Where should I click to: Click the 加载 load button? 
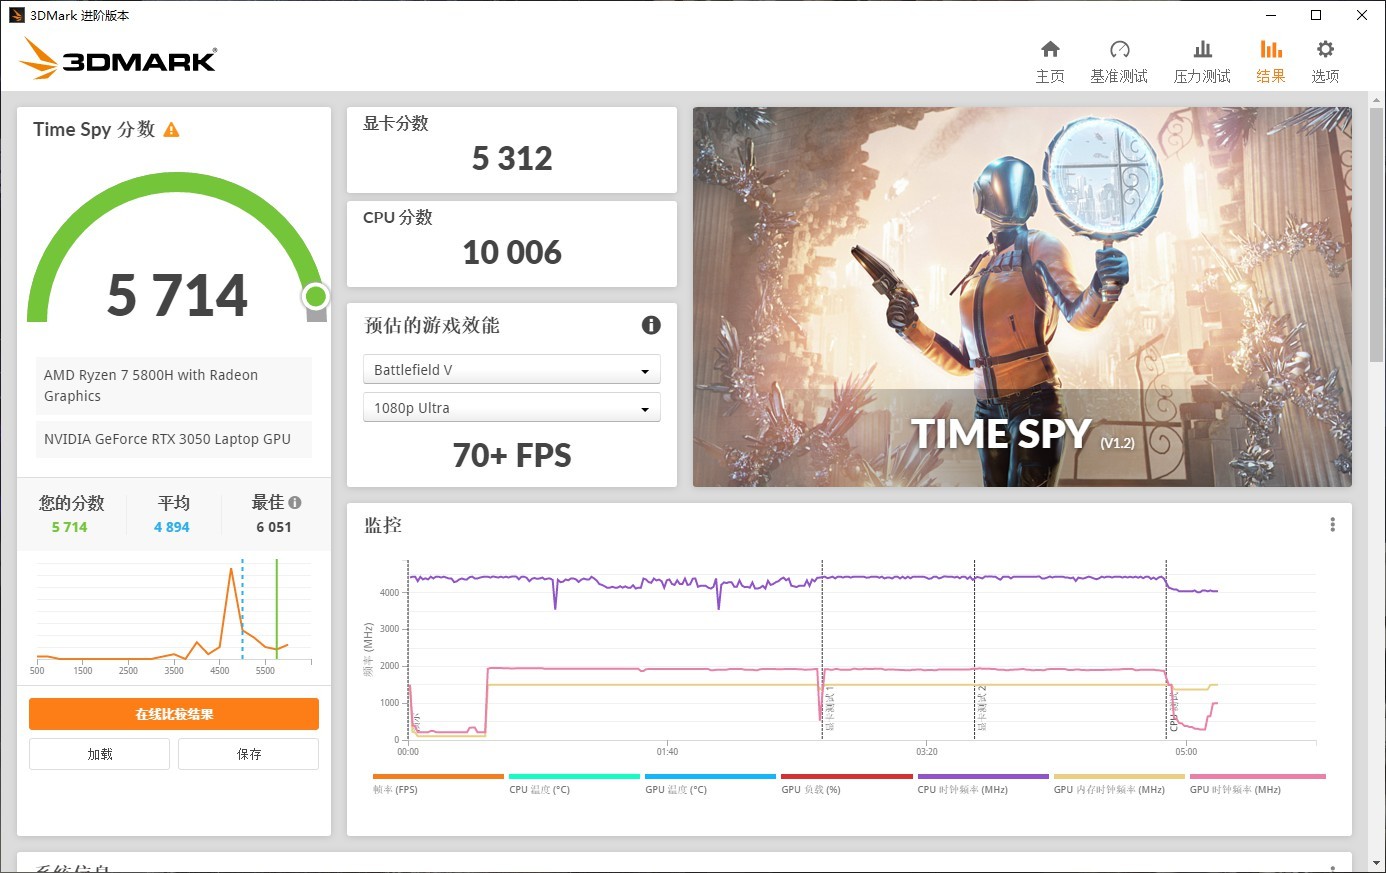100,754
